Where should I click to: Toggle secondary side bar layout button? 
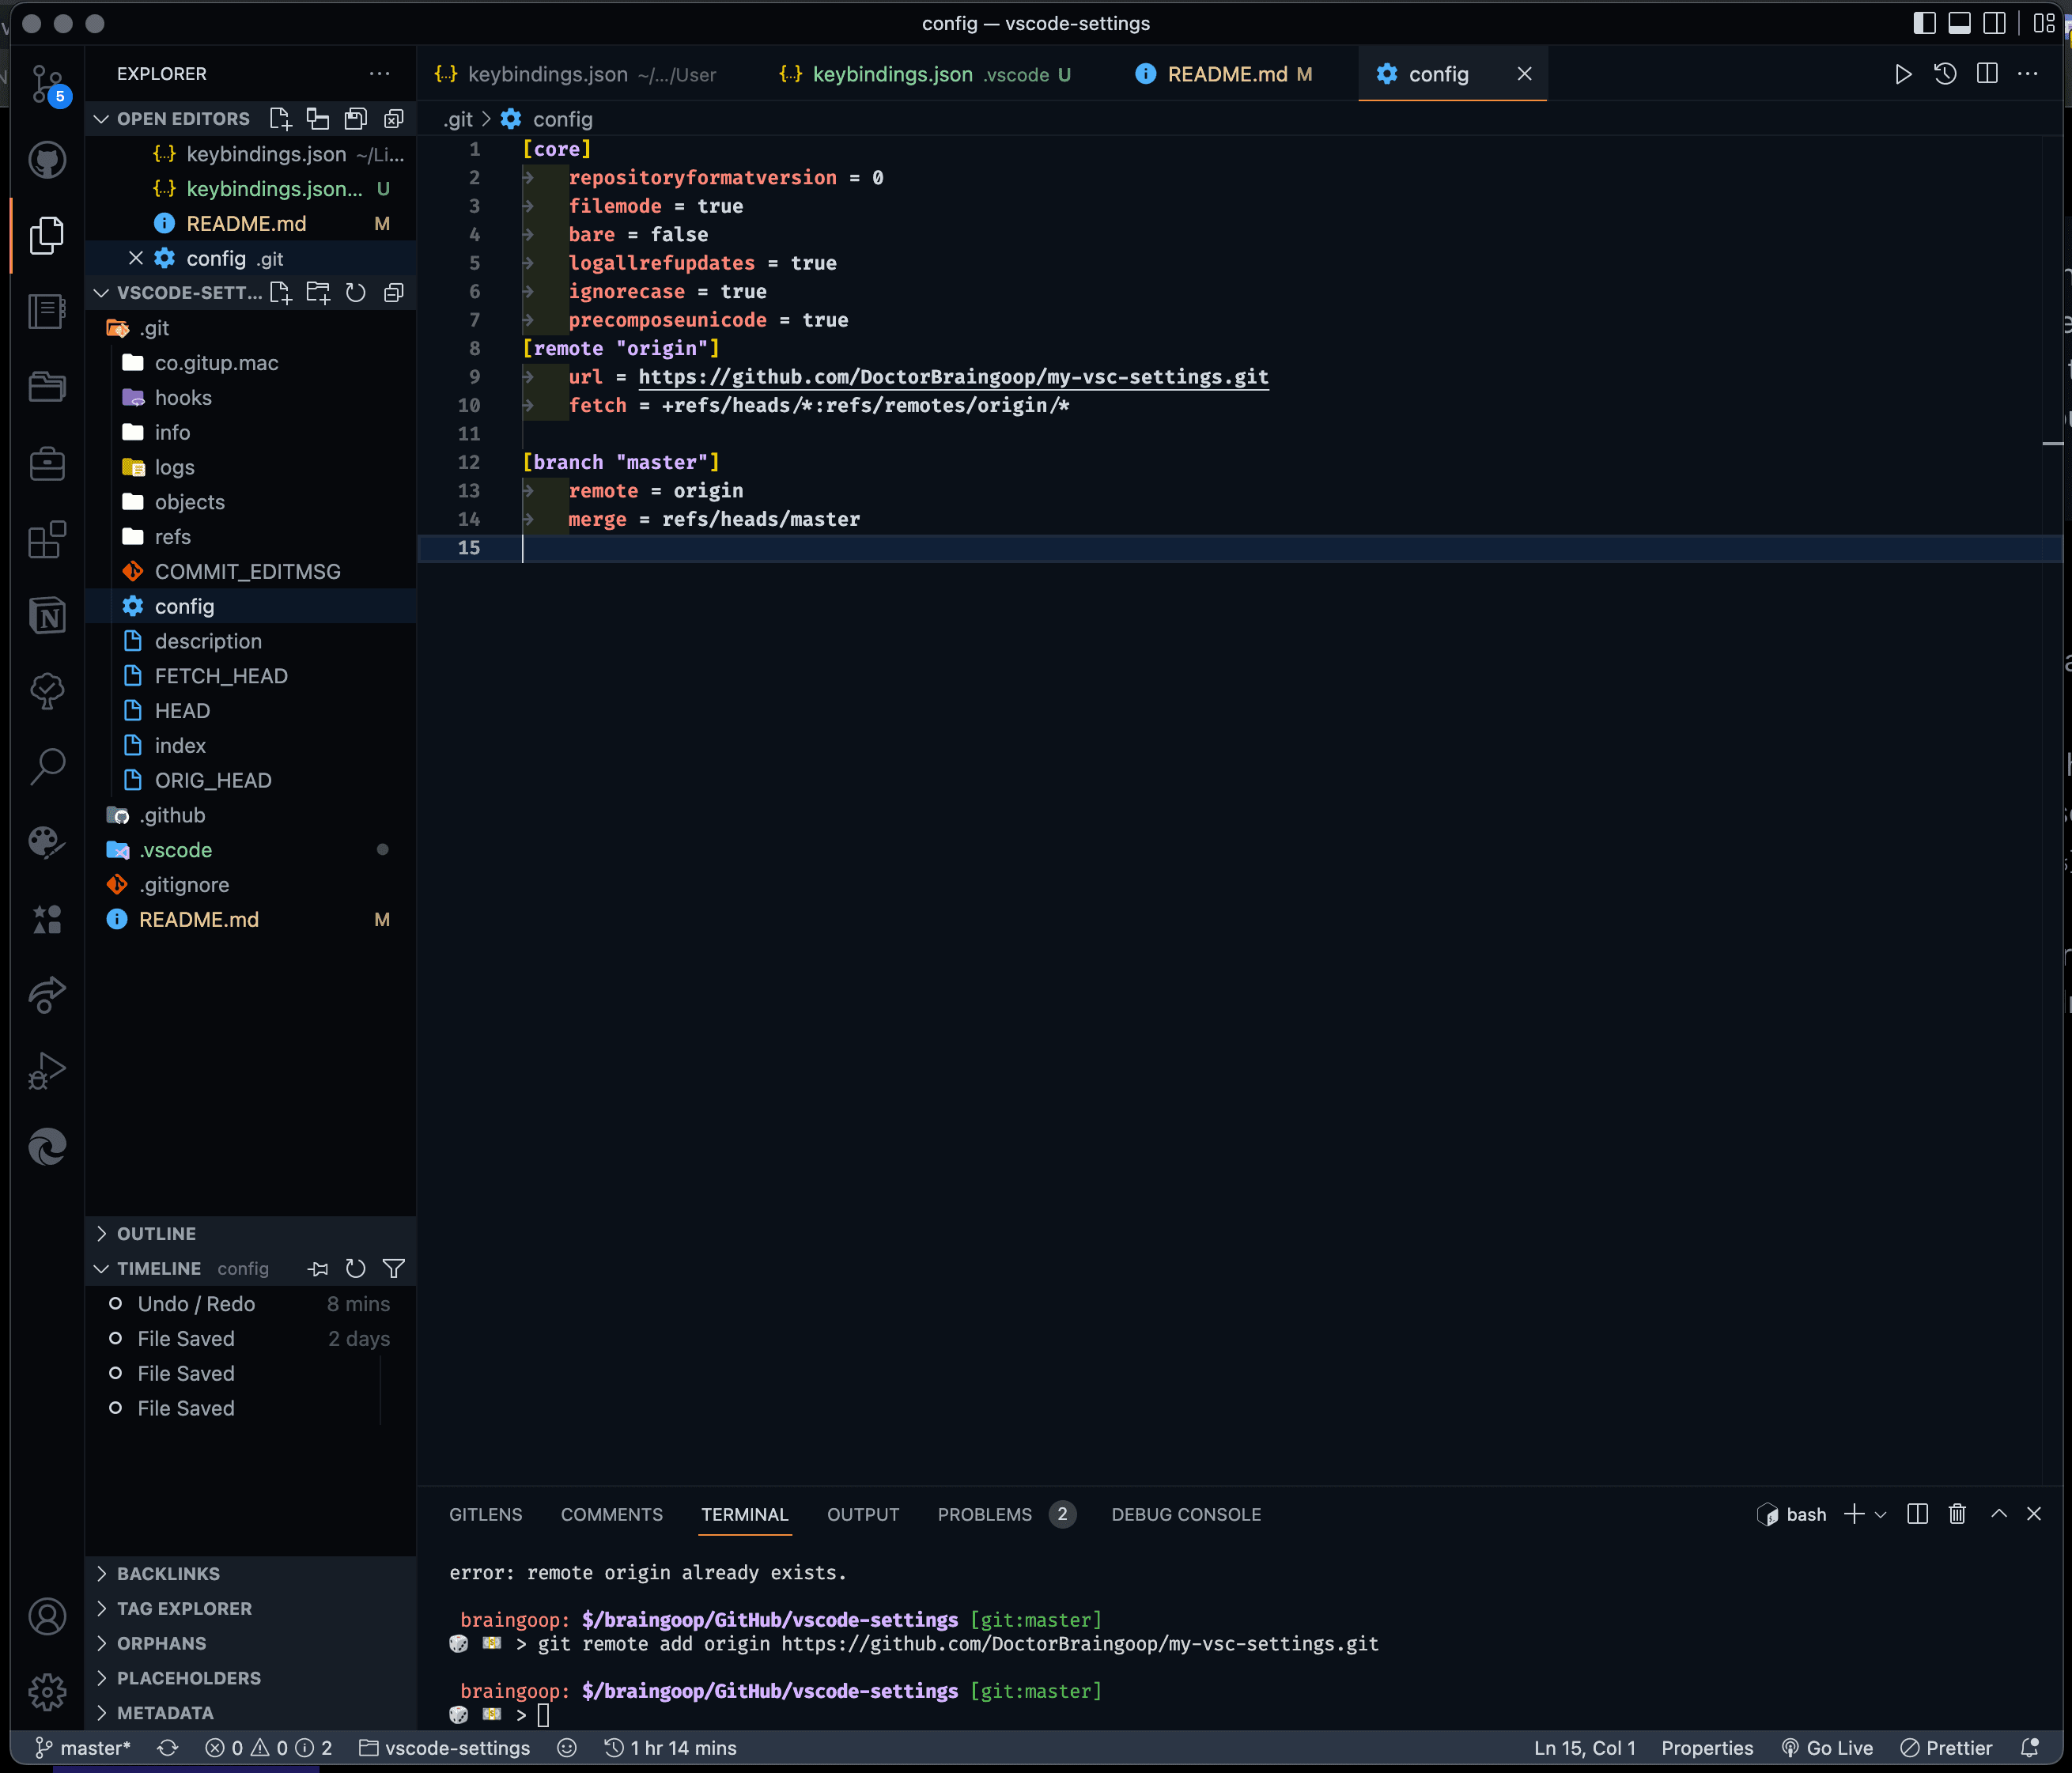click(x=1994, y=23)
